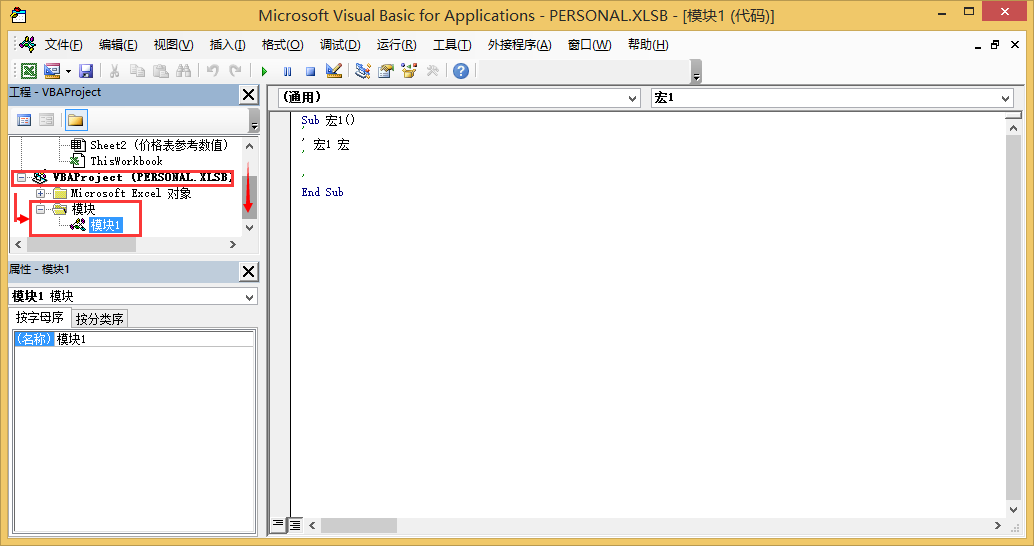Switch to the 按字母序 tab
The image size is (1034, 546).
pyautogui.click(x=40, y=318)
